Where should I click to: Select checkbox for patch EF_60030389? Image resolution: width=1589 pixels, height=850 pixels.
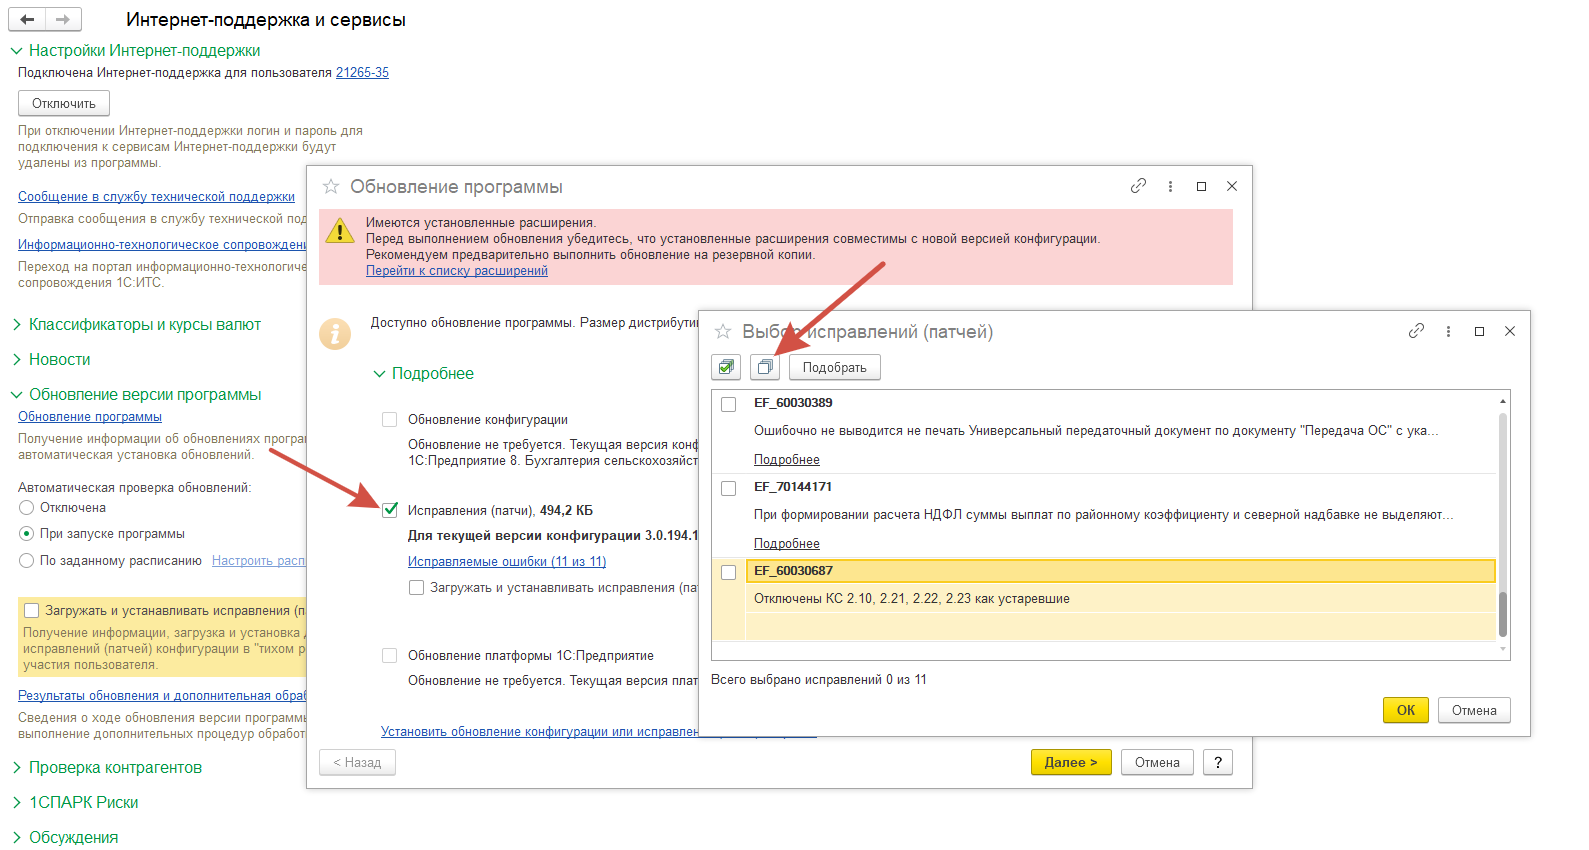(x=729, y=404)
